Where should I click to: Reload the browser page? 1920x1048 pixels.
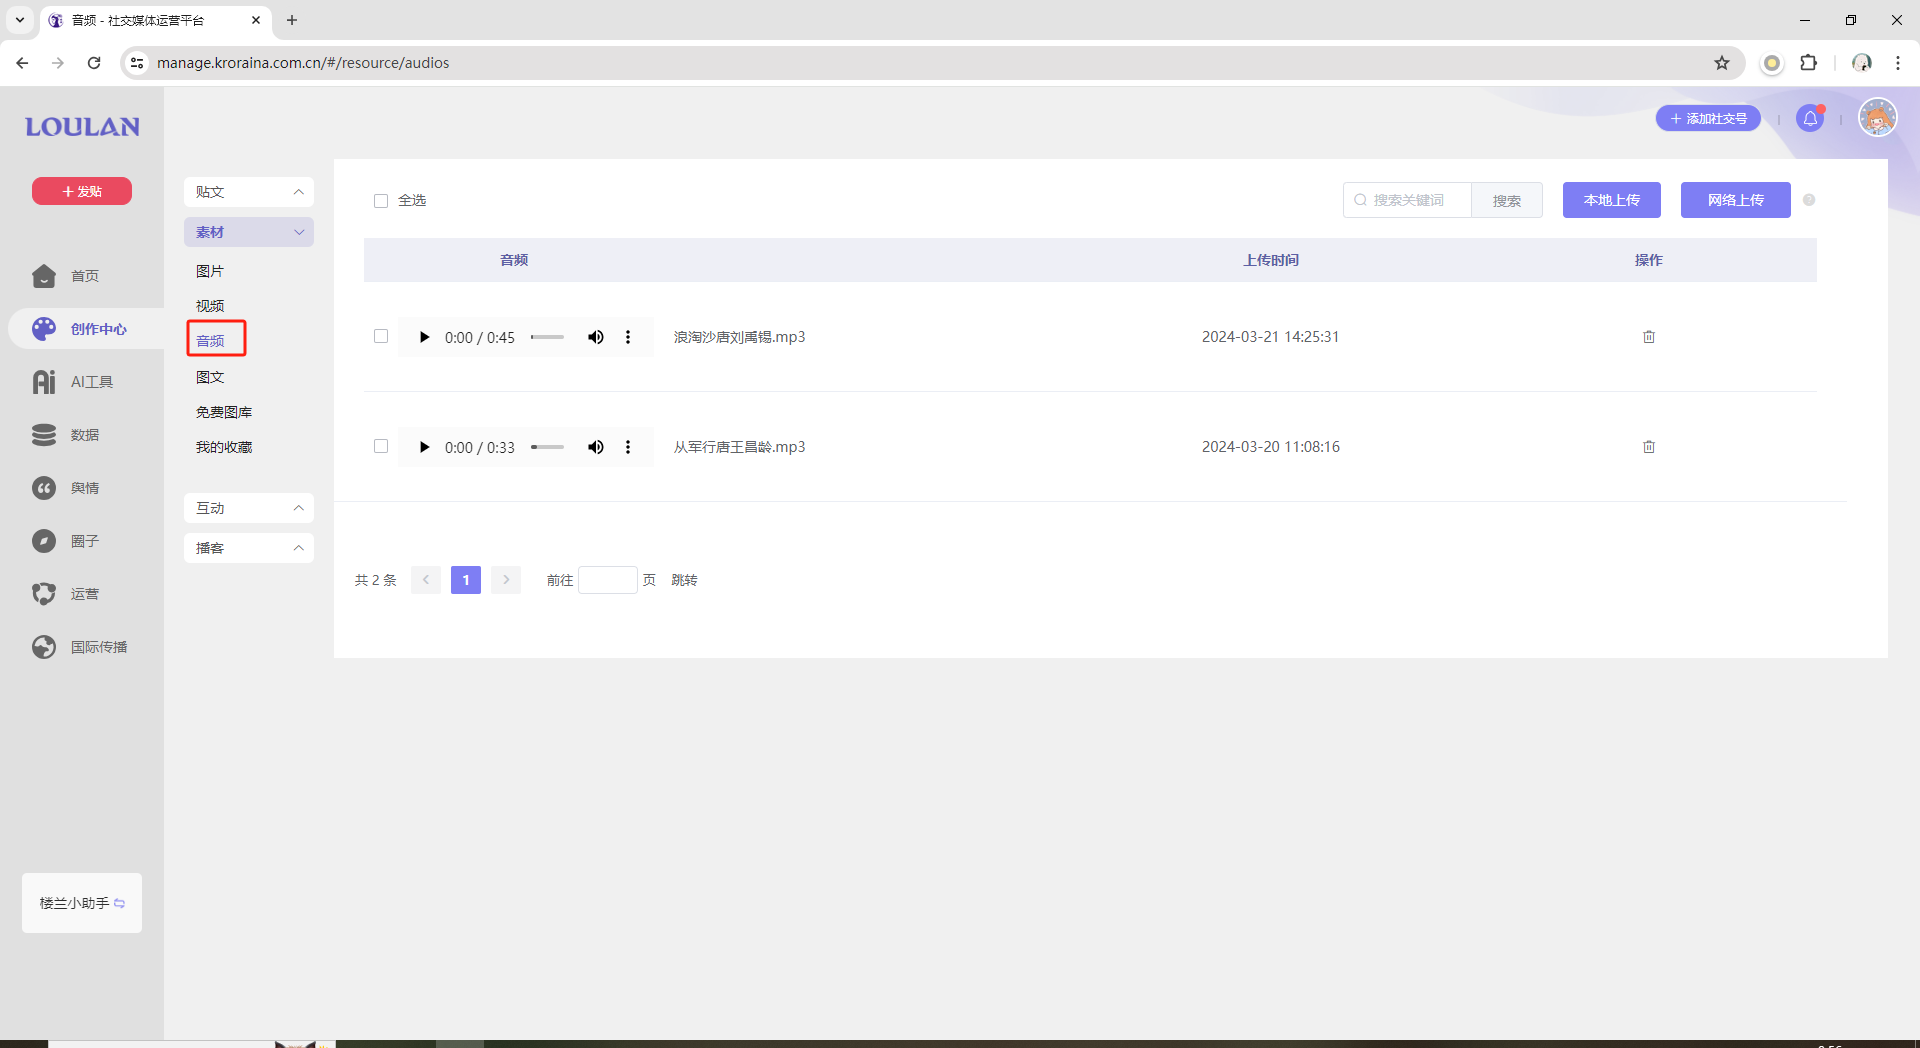pyautogui.click(x=94, y=63)
